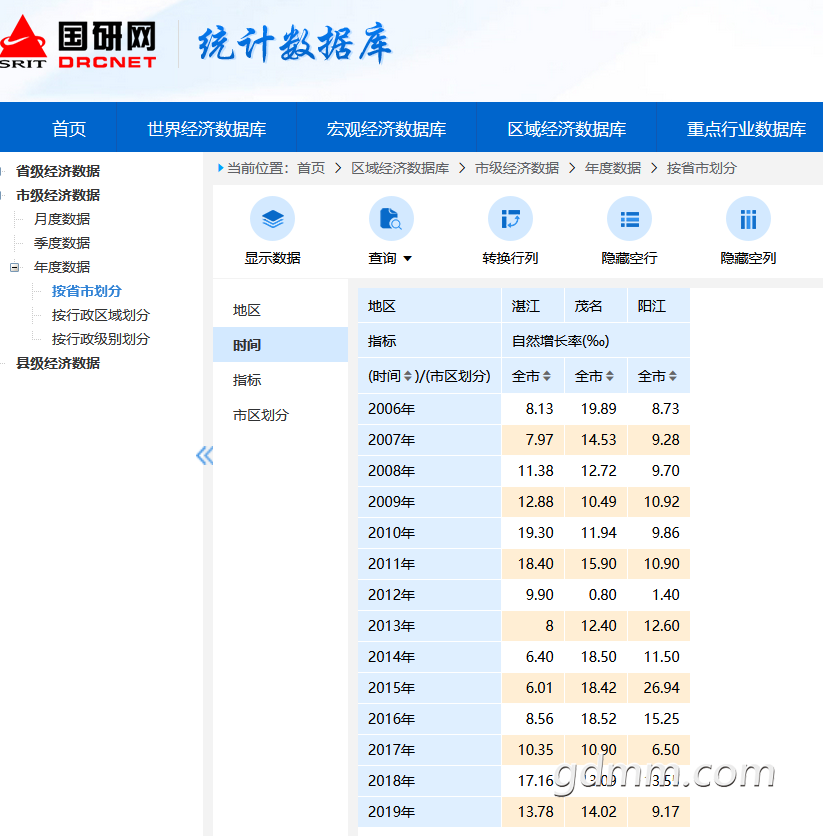Click the 显示数据 layers icon
The image size is (823, 836).
pyautogui.click(x=272, y=219)
